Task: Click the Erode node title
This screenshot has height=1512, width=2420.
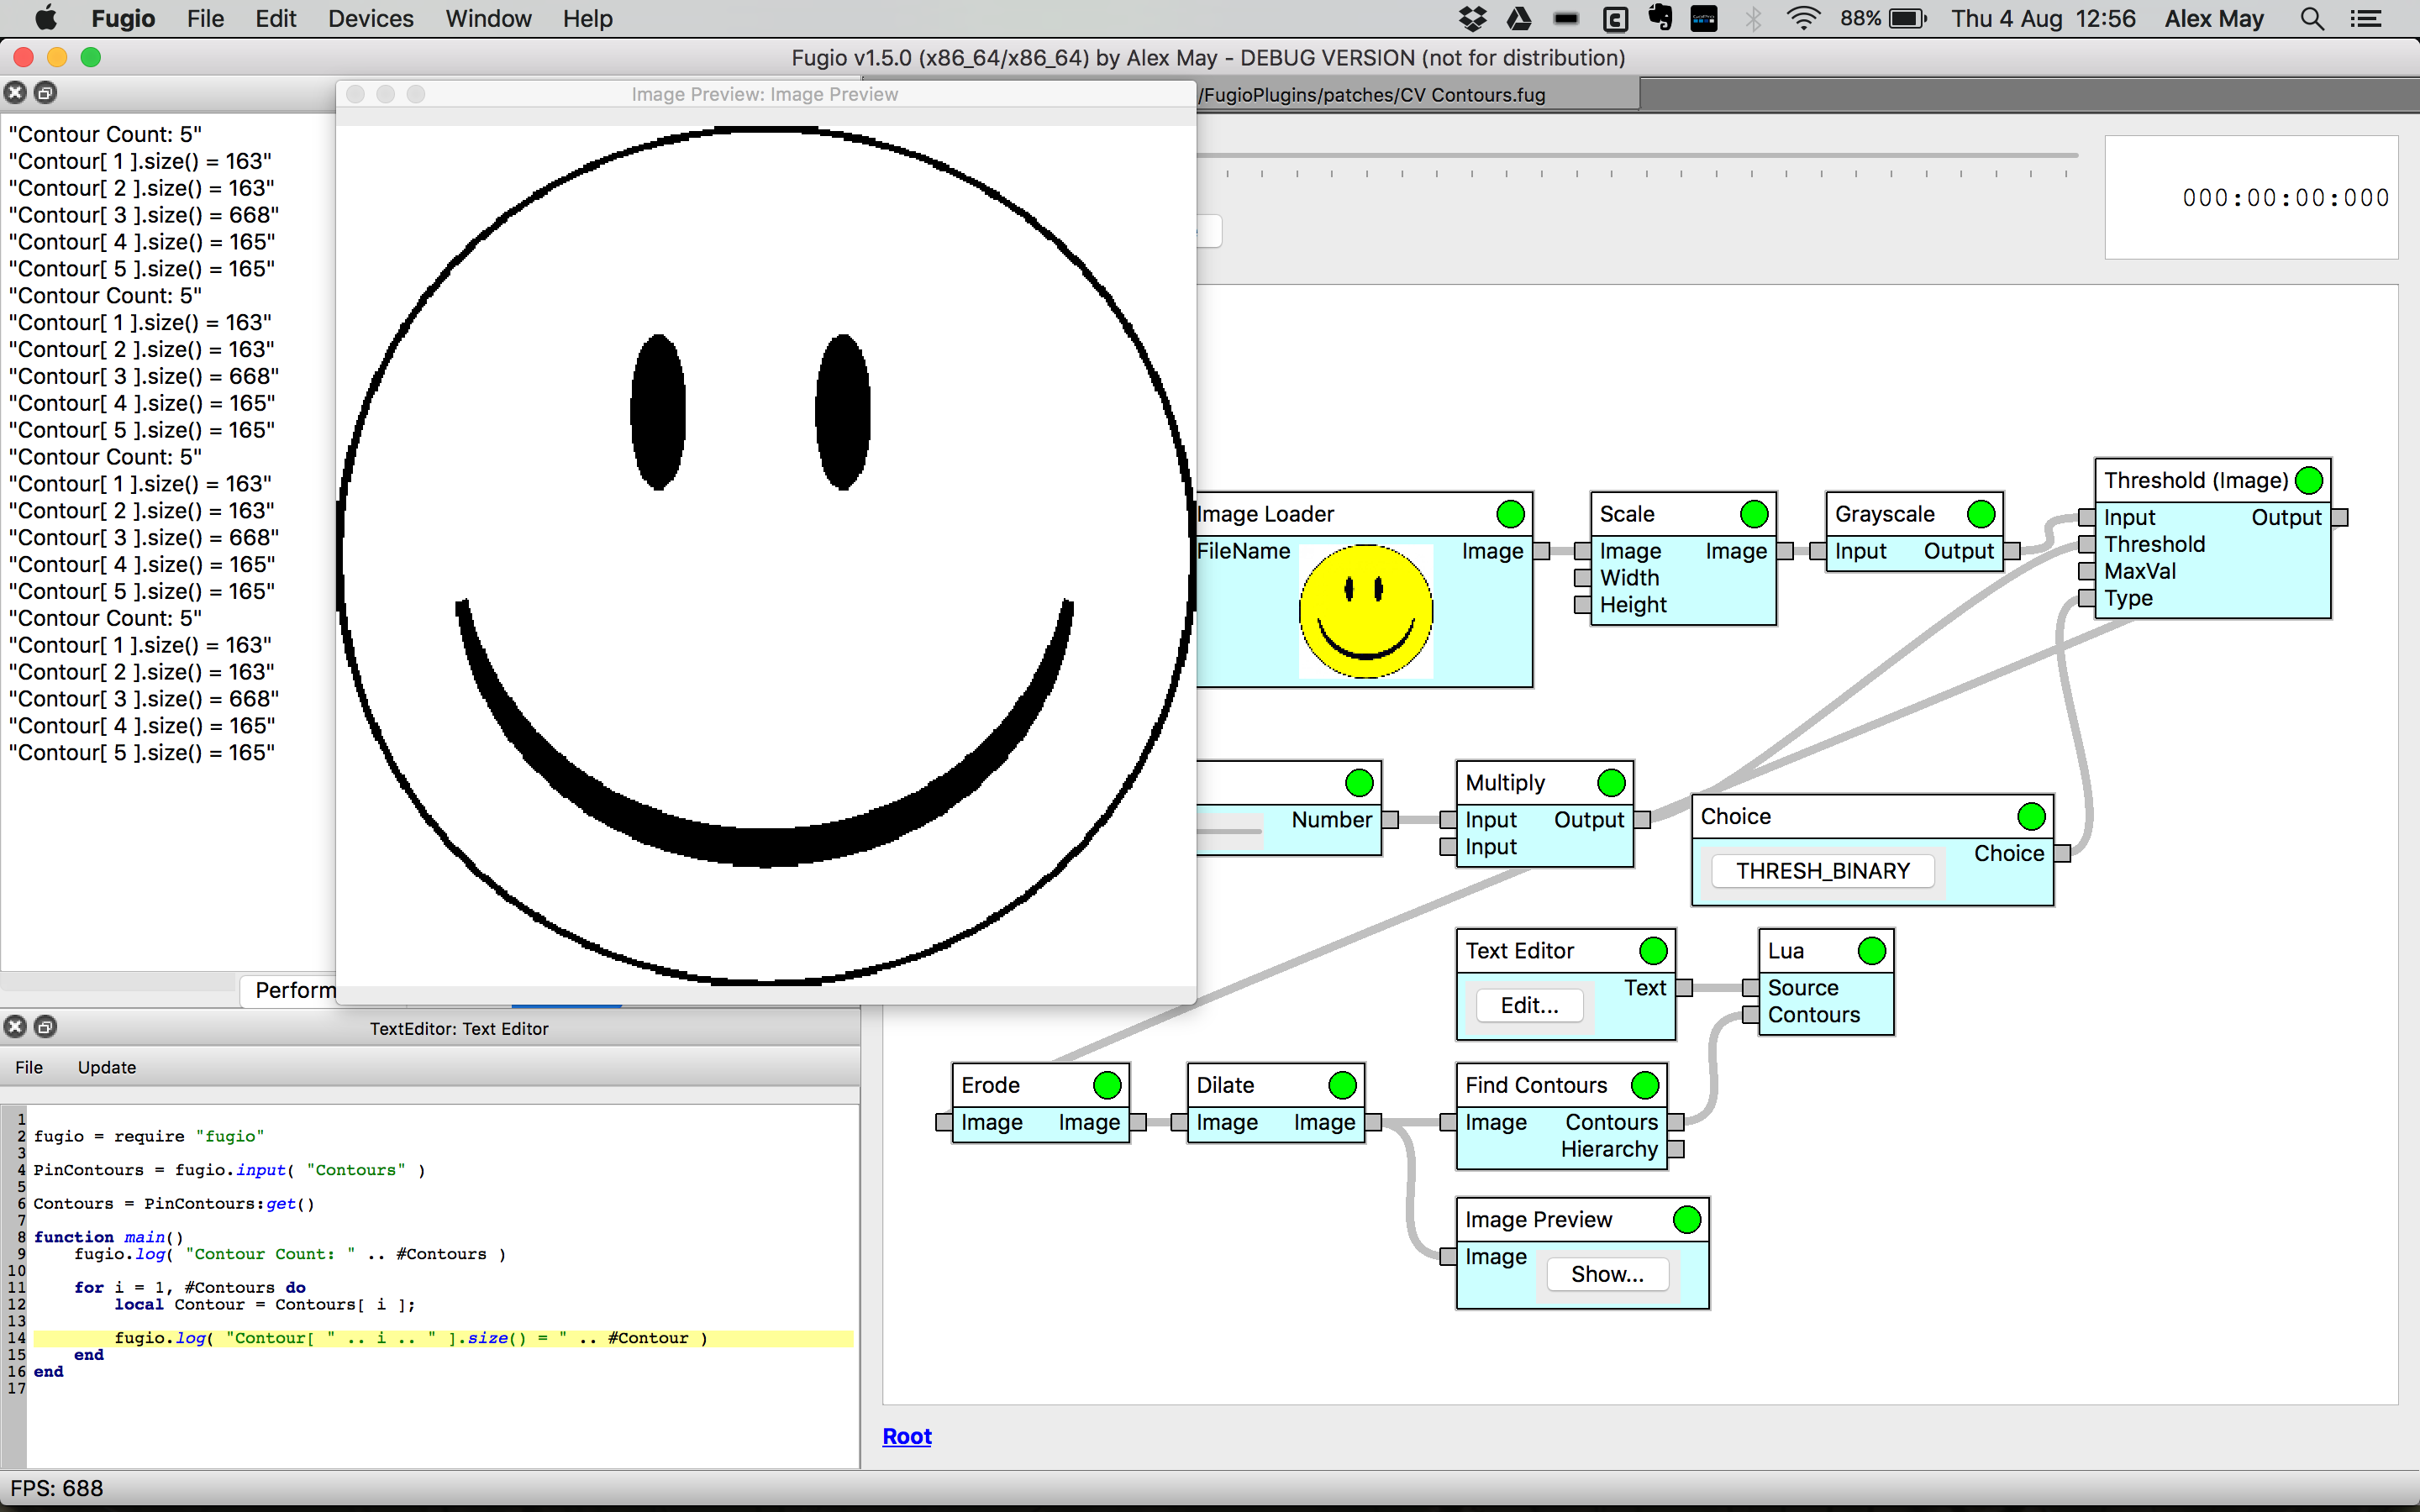Action: click(x=990, y=1085)
